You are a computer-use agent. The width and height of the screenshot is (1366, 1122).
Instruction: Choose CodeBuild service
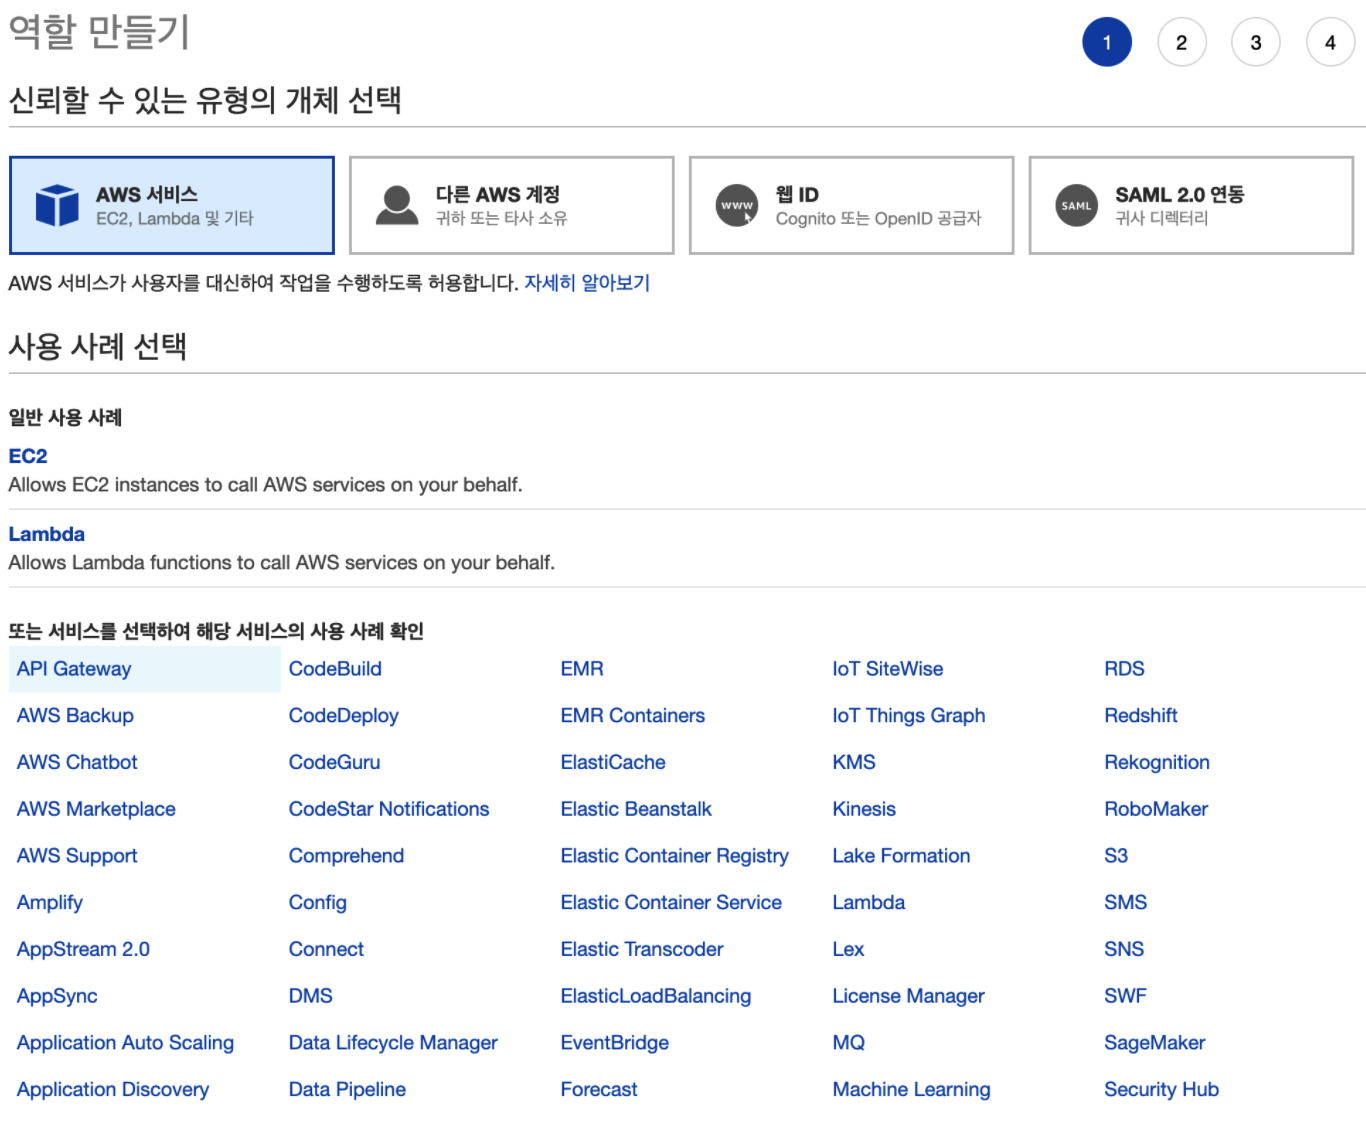click(x=335, y=669)
